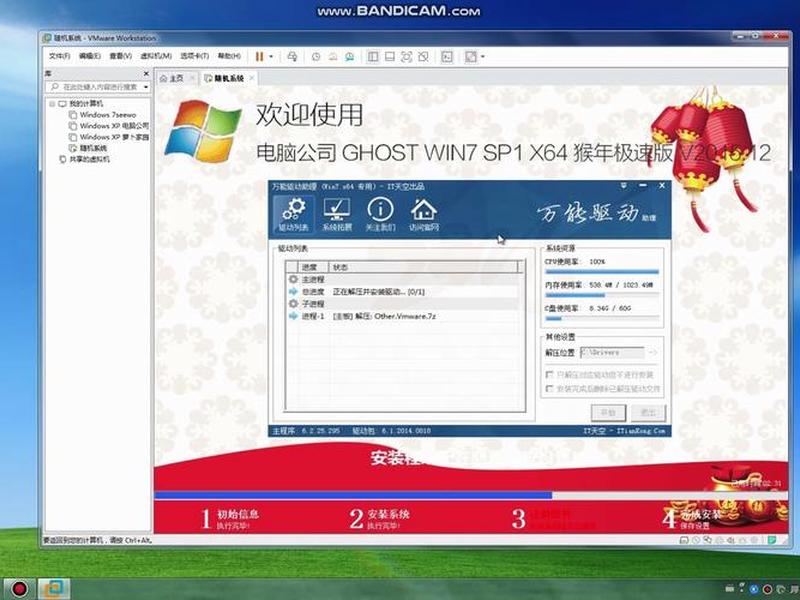
Task: Click the console view toolbar icon
Action: pos(446,57)
